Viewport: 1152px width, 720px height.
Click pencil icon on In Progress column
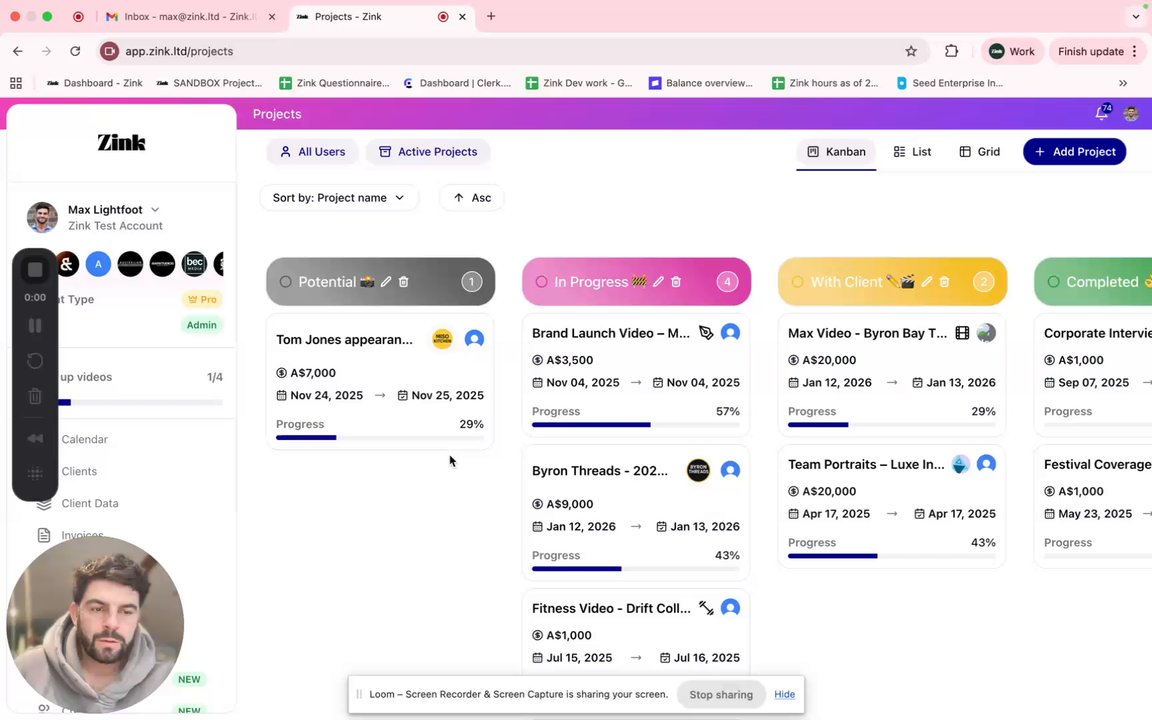tap(658, 282)
